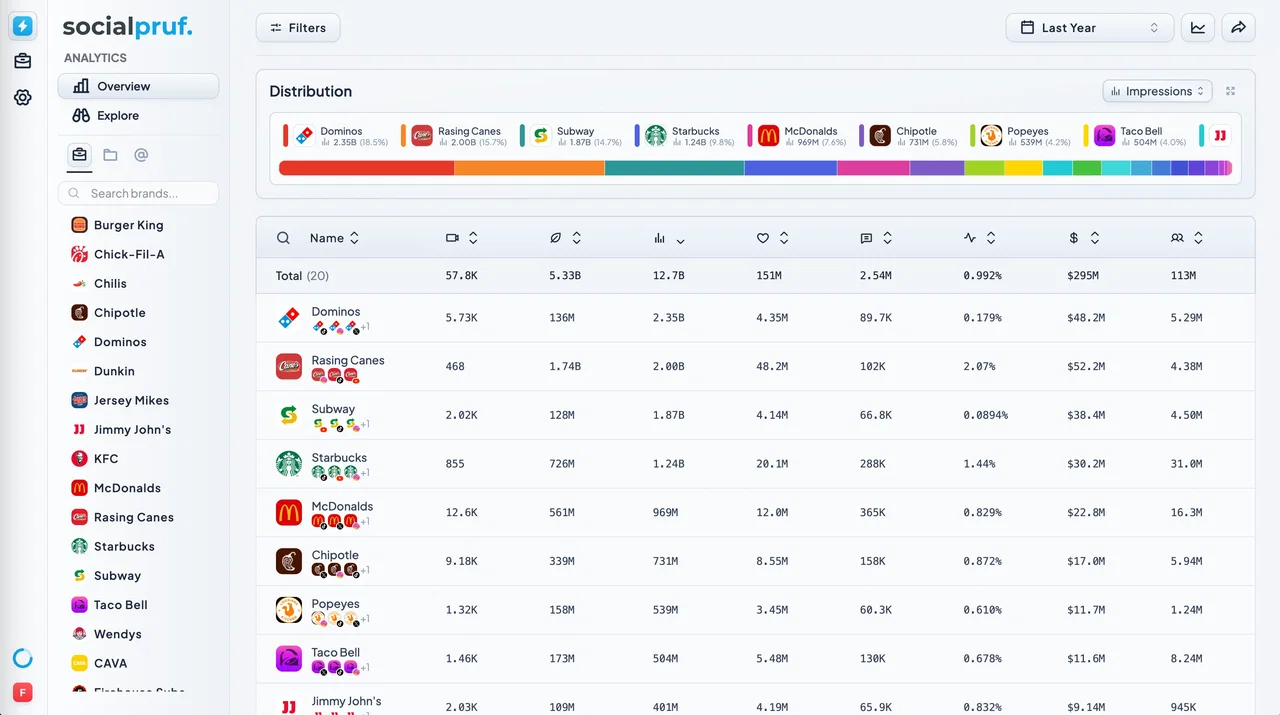This screenshot has height=715, width=1280.
Task: Select Burger King in the sidebar
Action: point(128,225)
